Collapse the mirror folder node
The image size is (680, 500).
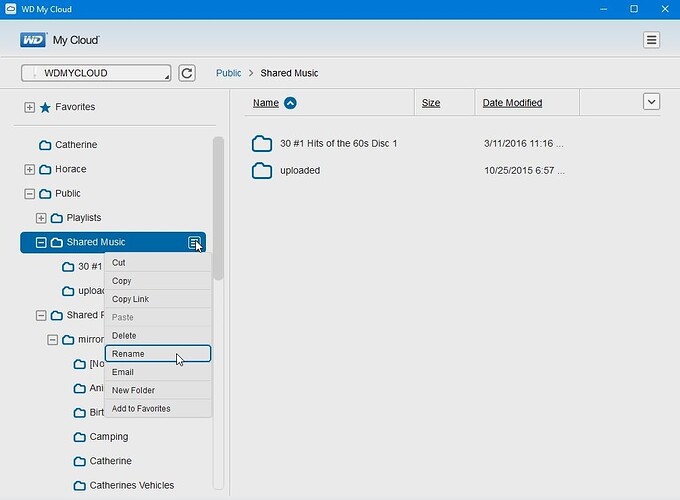click(52, 339)
